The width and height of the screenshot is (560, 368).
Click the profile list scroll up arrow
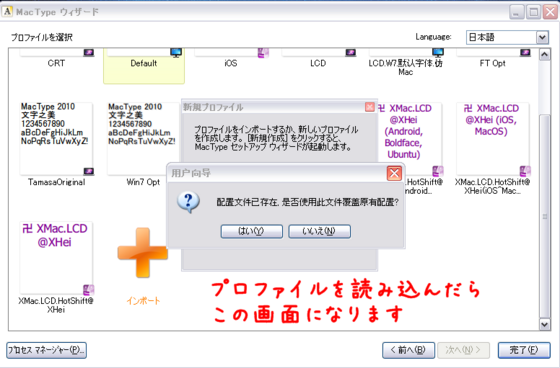point(544,55)
